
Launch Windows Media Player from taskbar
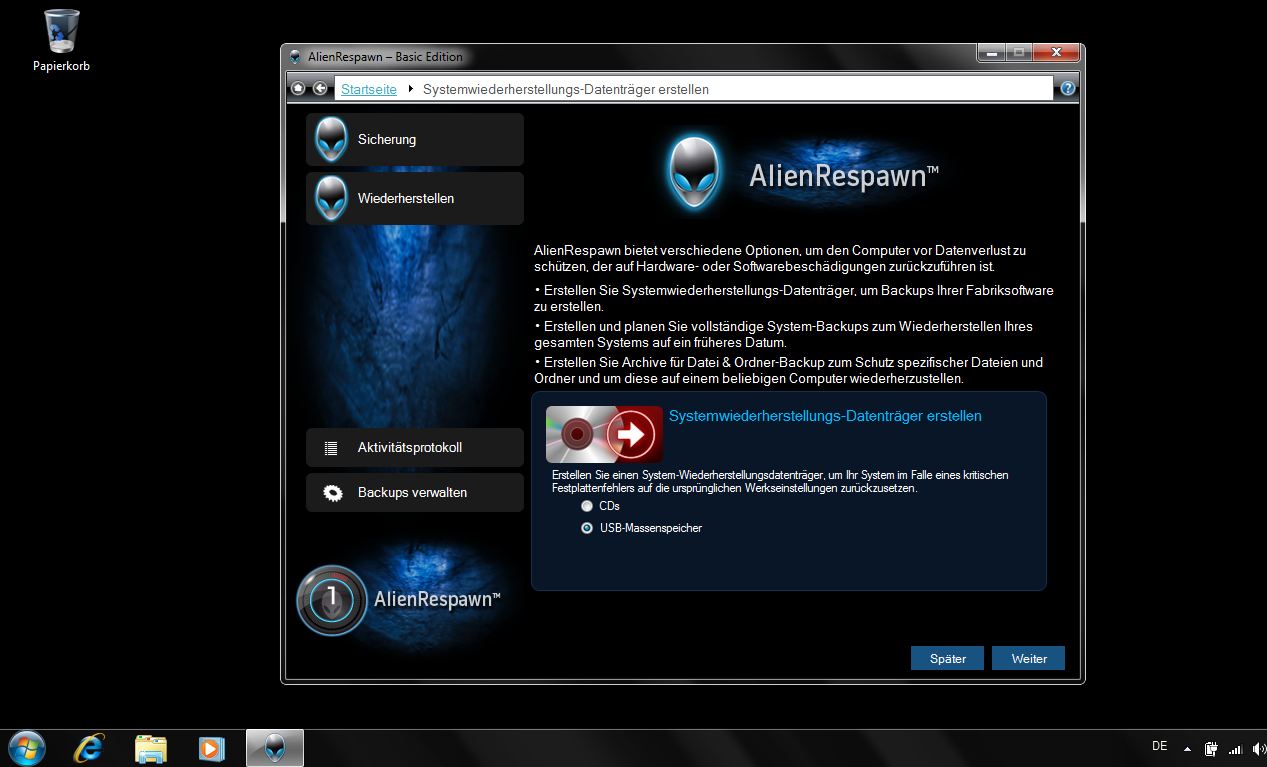click(x=211, y=748)
